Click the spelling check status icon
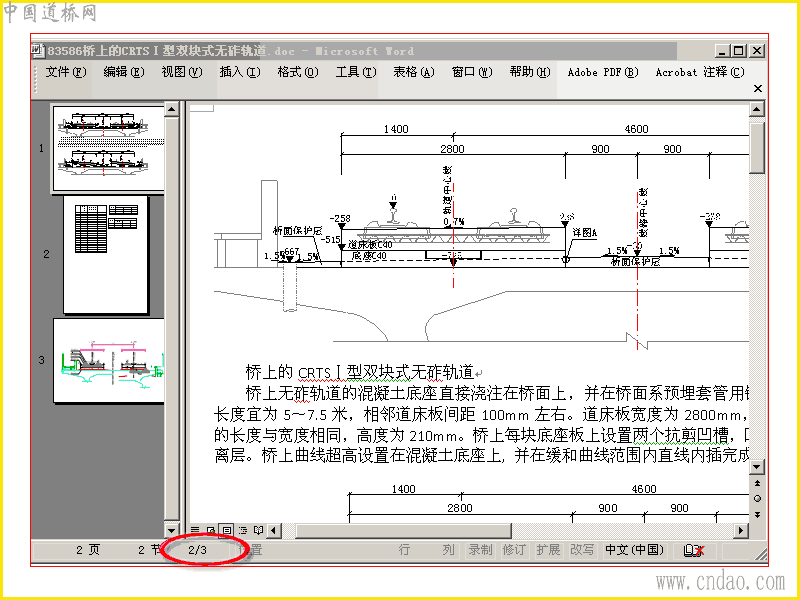This screenshot has width=800, height=600. tap(694, 550)
